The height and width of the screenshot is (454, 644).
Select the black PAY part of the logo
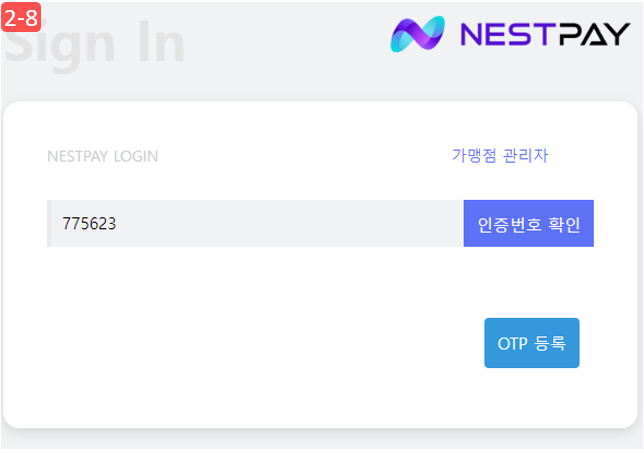click(x=591, y=34)
